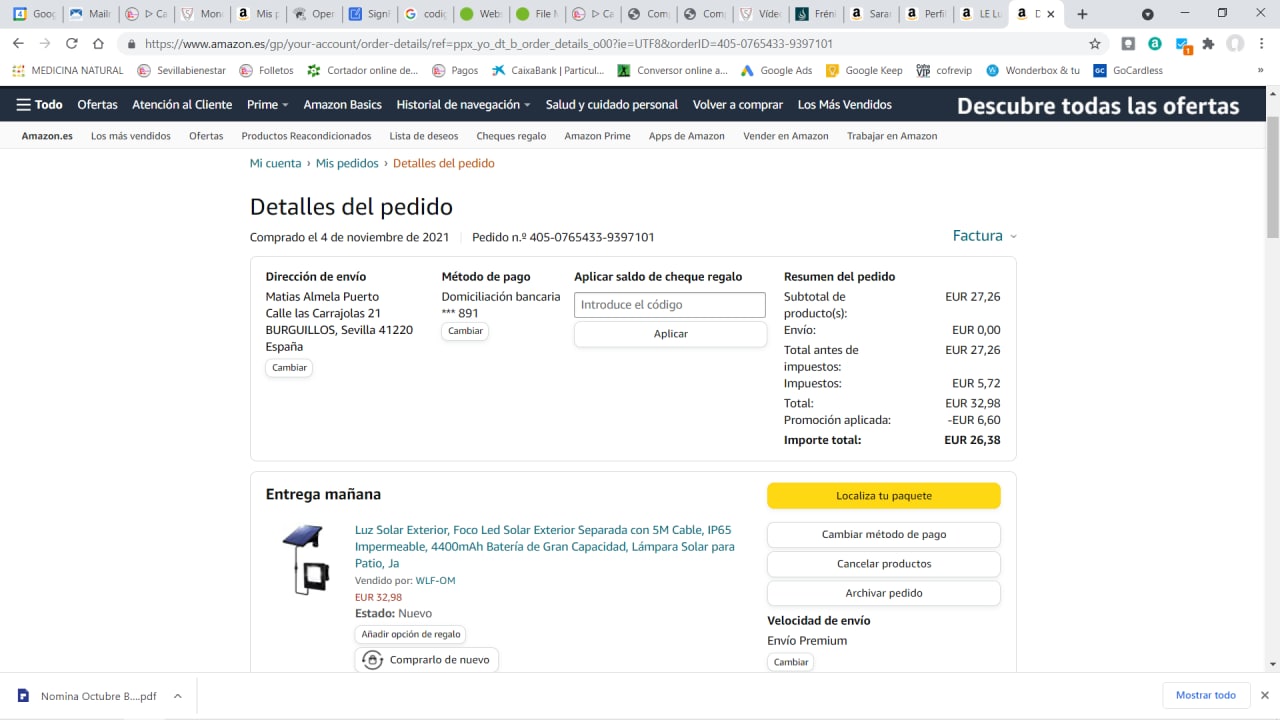The image size is (1280, 720).
Task: Click the 'Introduce el código' gift field
Action: pos(669,305)
